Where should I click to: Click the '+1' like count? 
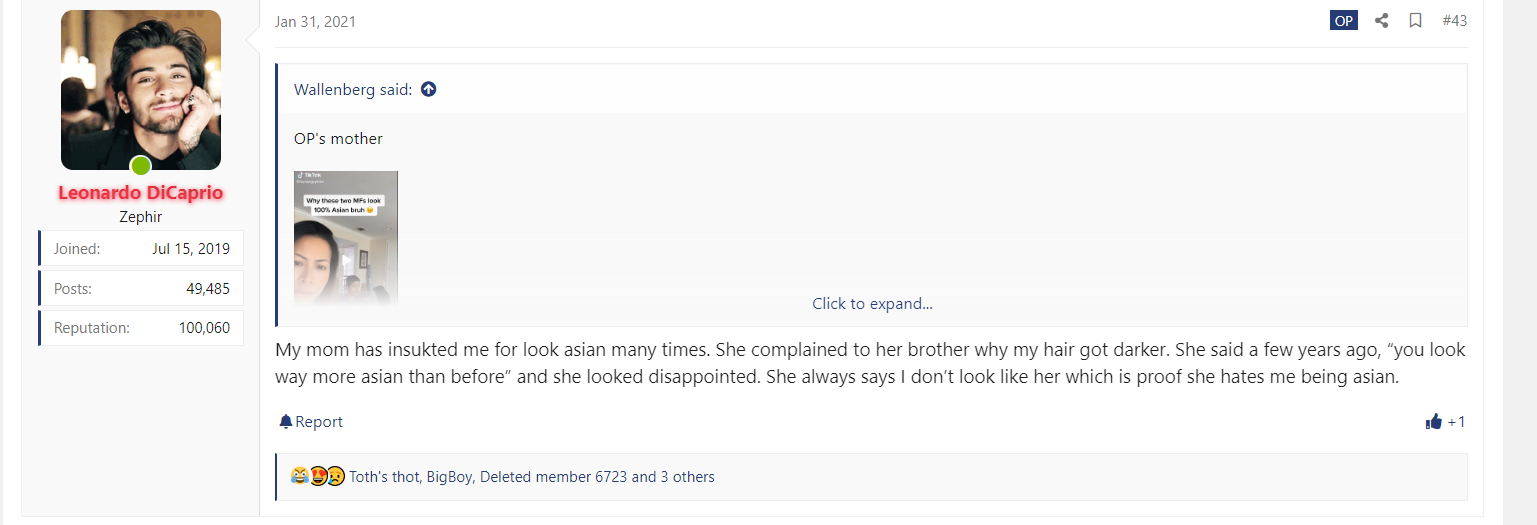click(1456, 422)
